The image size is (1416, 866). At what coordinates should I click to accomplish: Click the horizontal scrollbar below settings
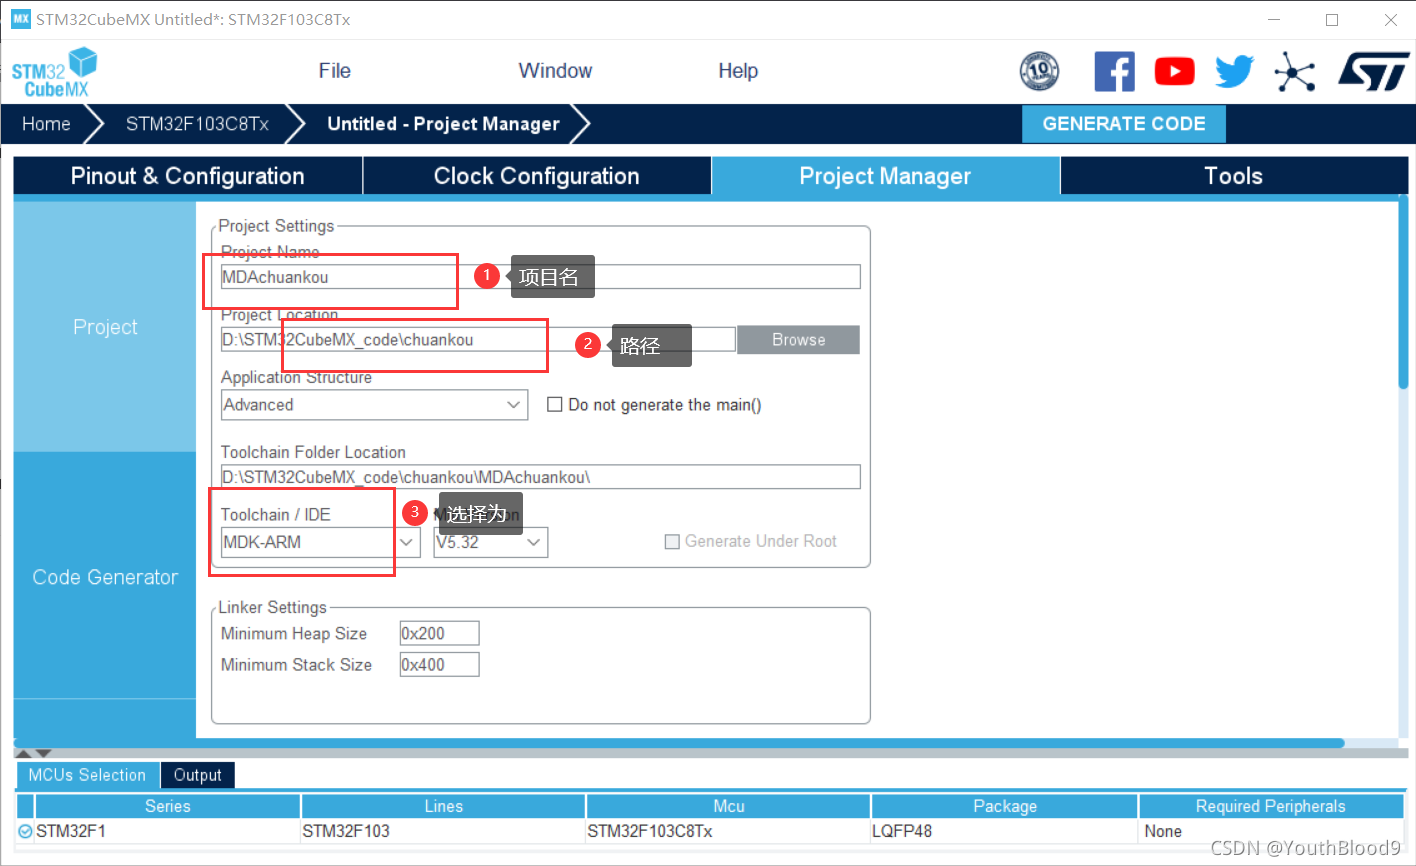click(680, 743)
